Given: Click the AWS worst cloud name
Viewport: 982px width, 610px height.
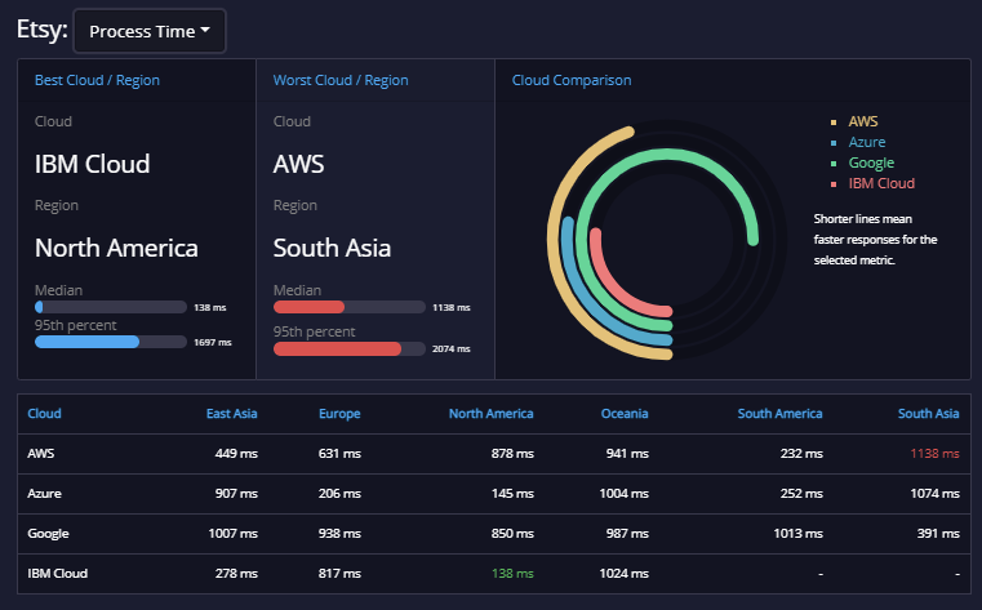Looking at the screenshot, I should tap(299, 164).
